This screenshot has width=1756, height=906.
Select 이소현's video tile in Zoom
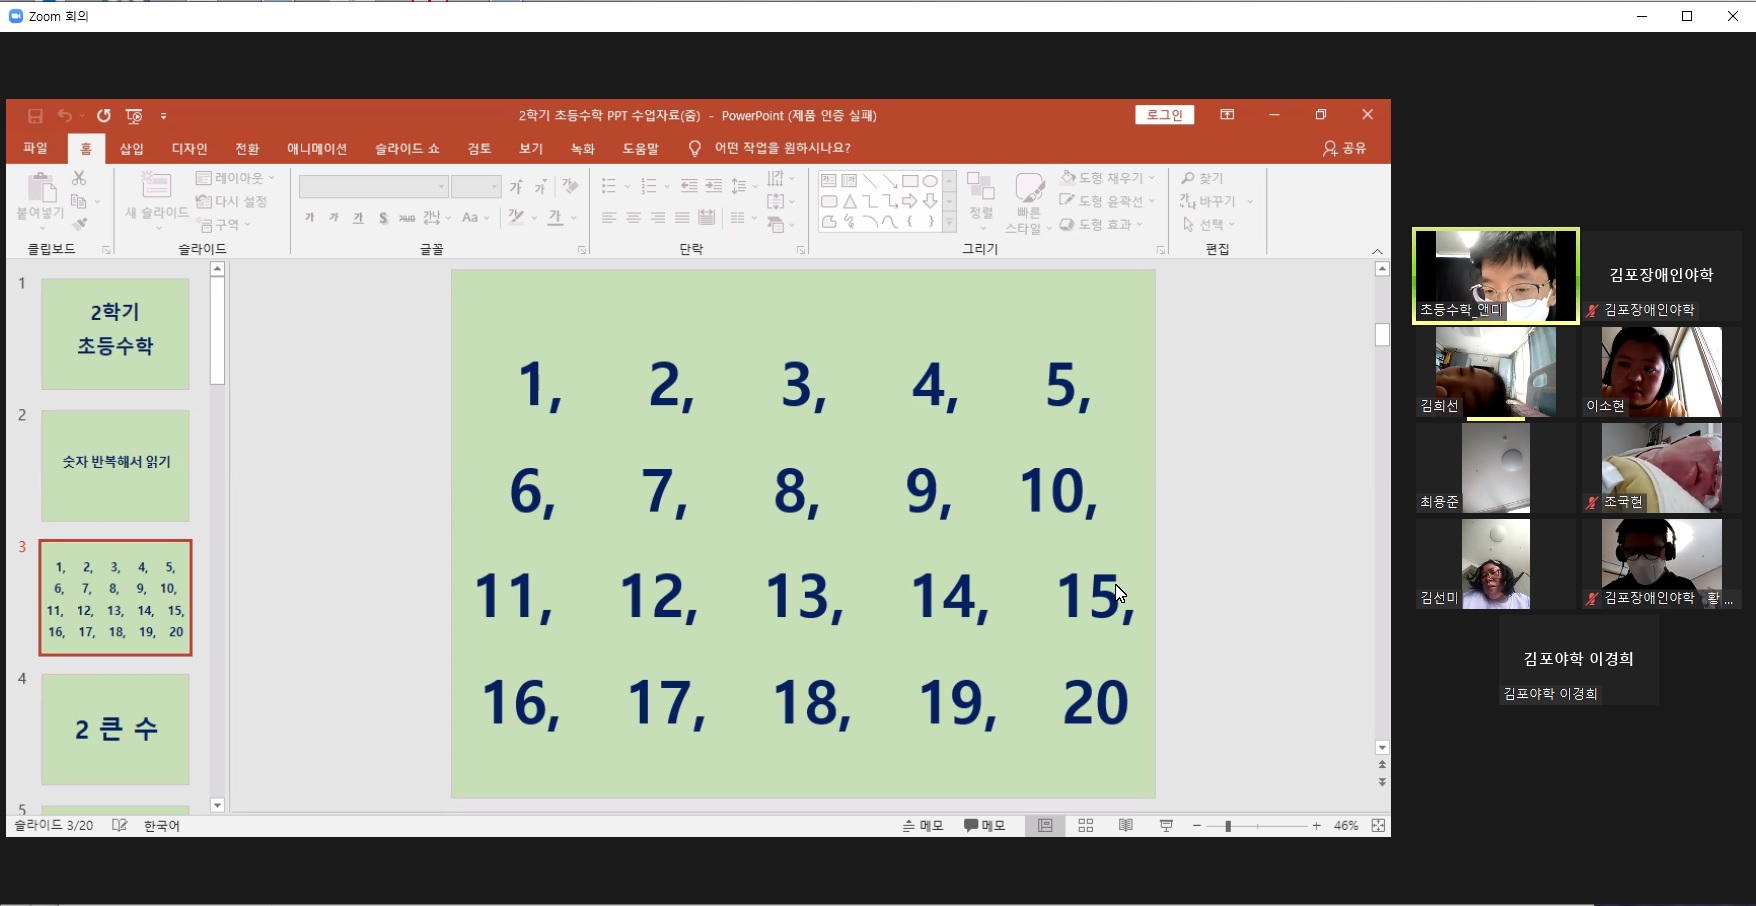tap(1662, 372)
